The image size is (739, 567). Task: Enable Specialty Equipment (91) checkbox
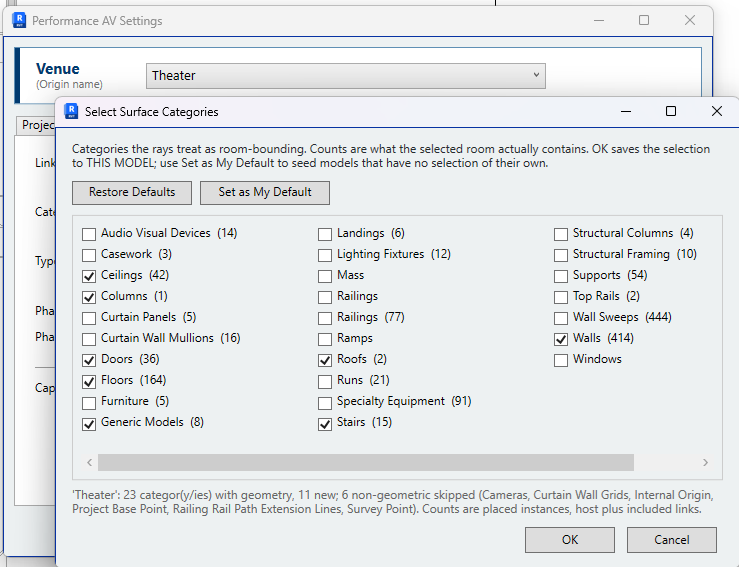pos(325,402)
